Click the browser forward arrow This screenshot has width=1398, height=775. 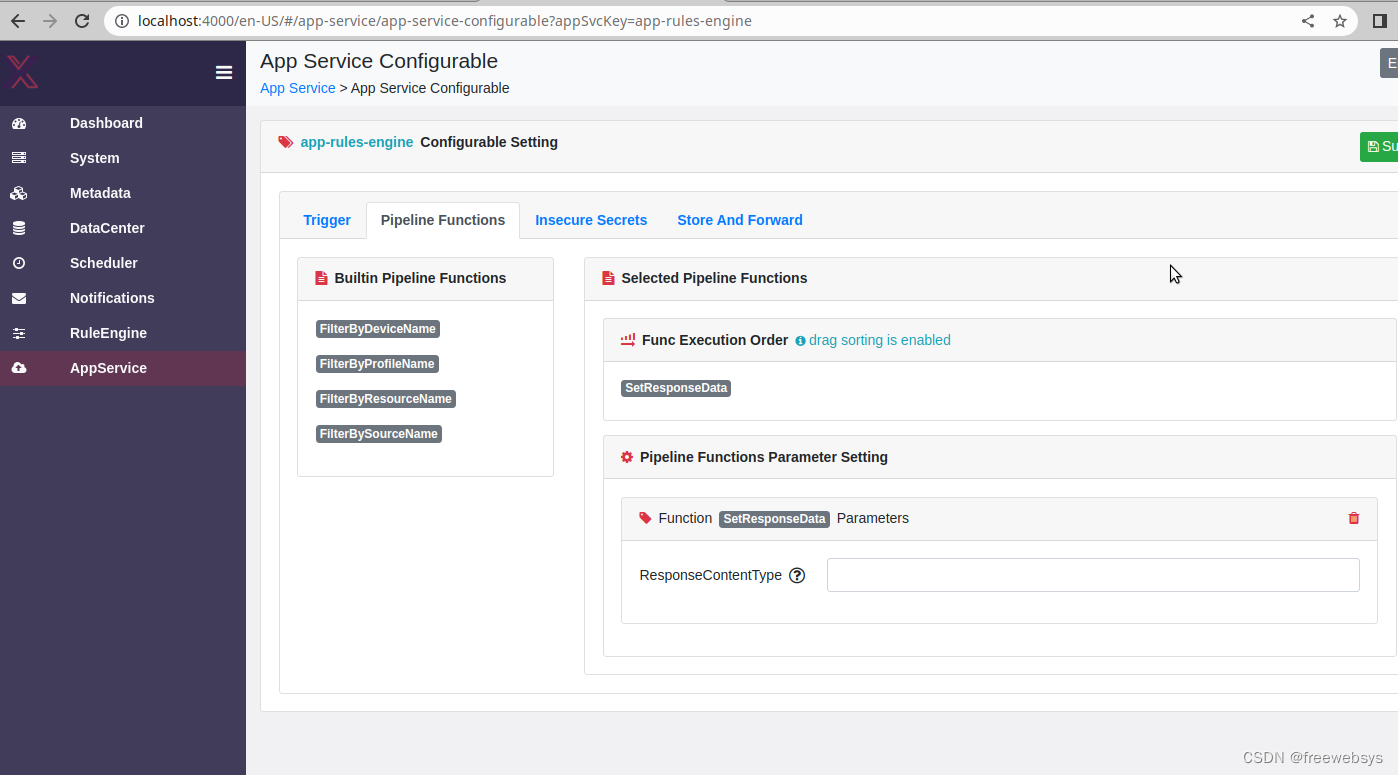click(50, 20)
